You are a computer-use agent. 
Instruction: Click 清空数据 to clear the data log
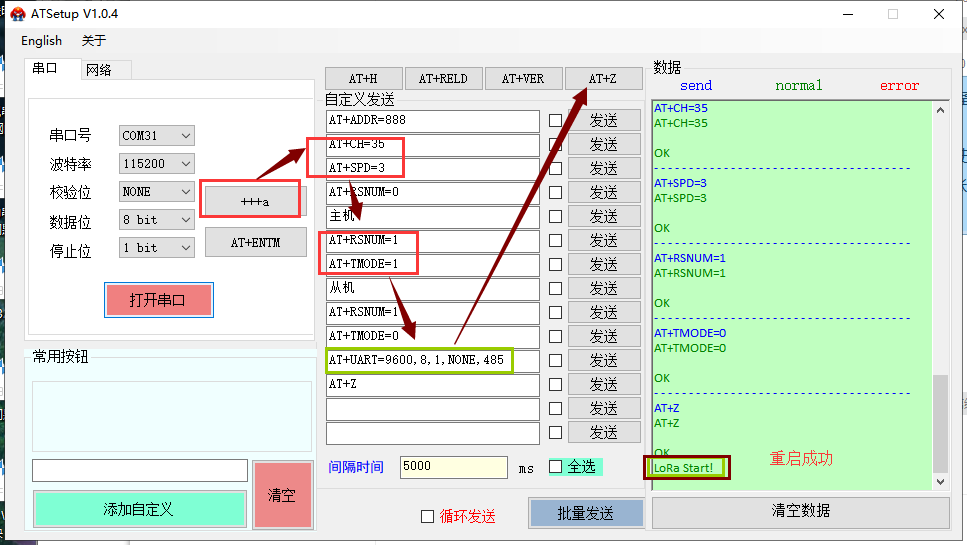800,511
